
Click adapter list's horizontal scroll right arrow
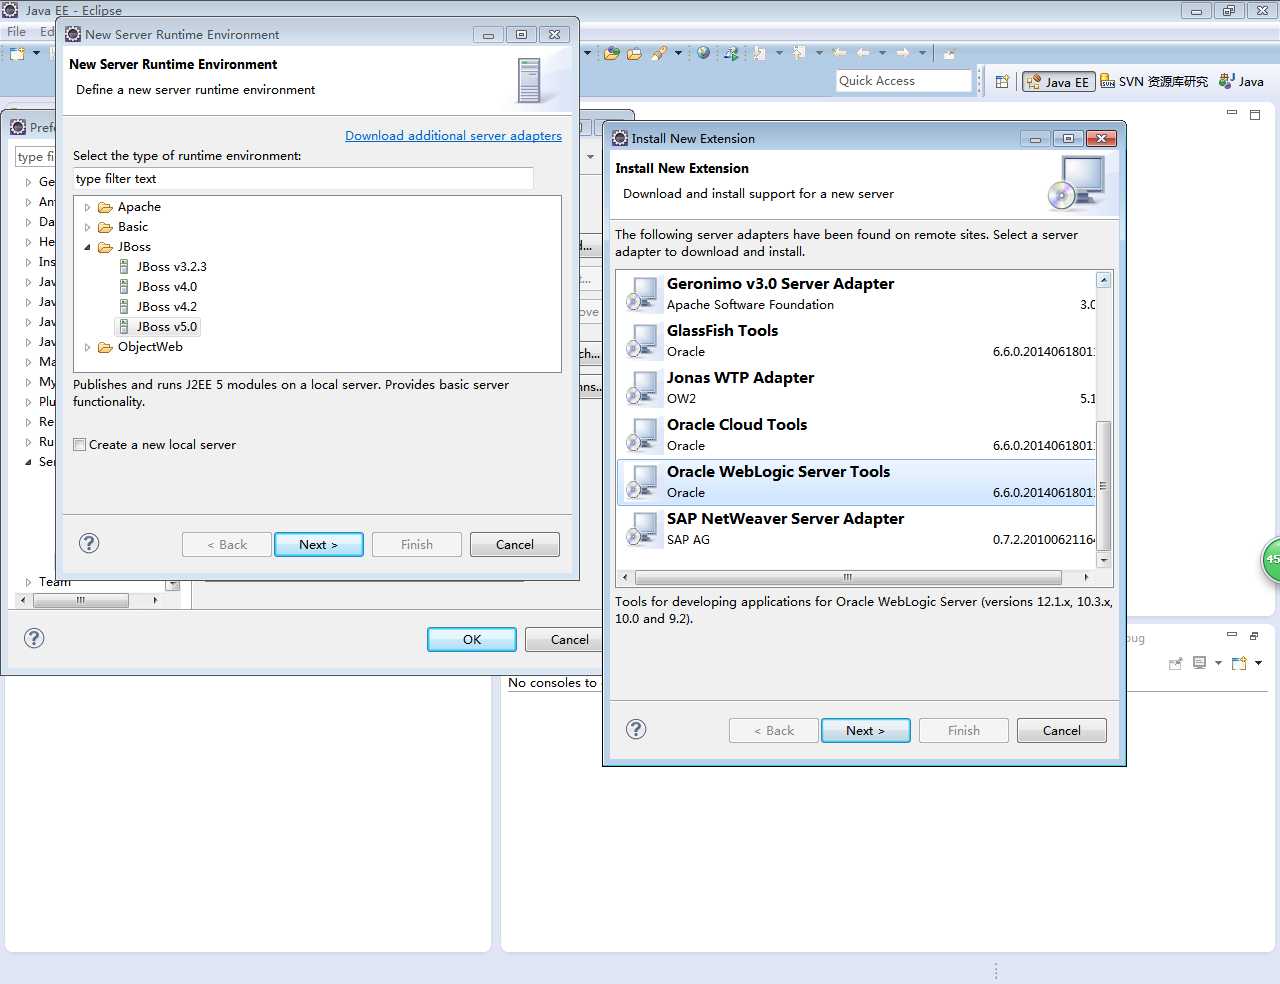tap(1086, 577)
